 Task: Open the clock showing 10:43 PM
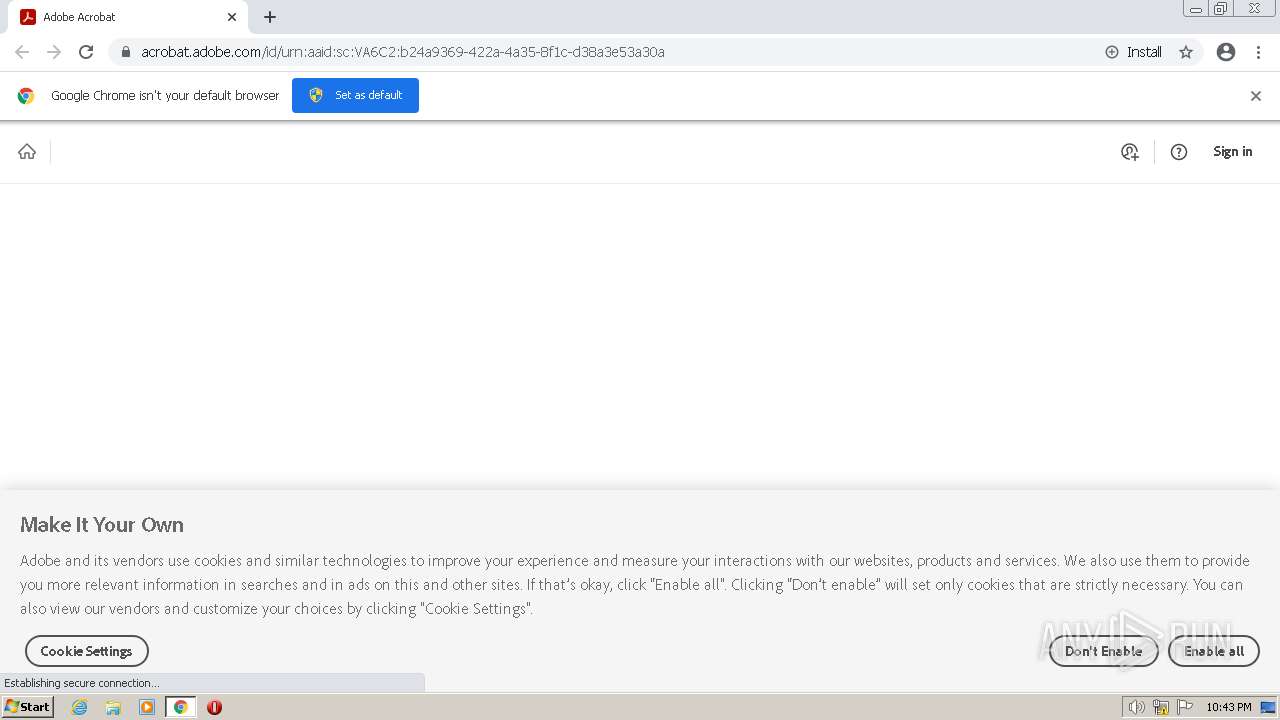pos(1228,707)
